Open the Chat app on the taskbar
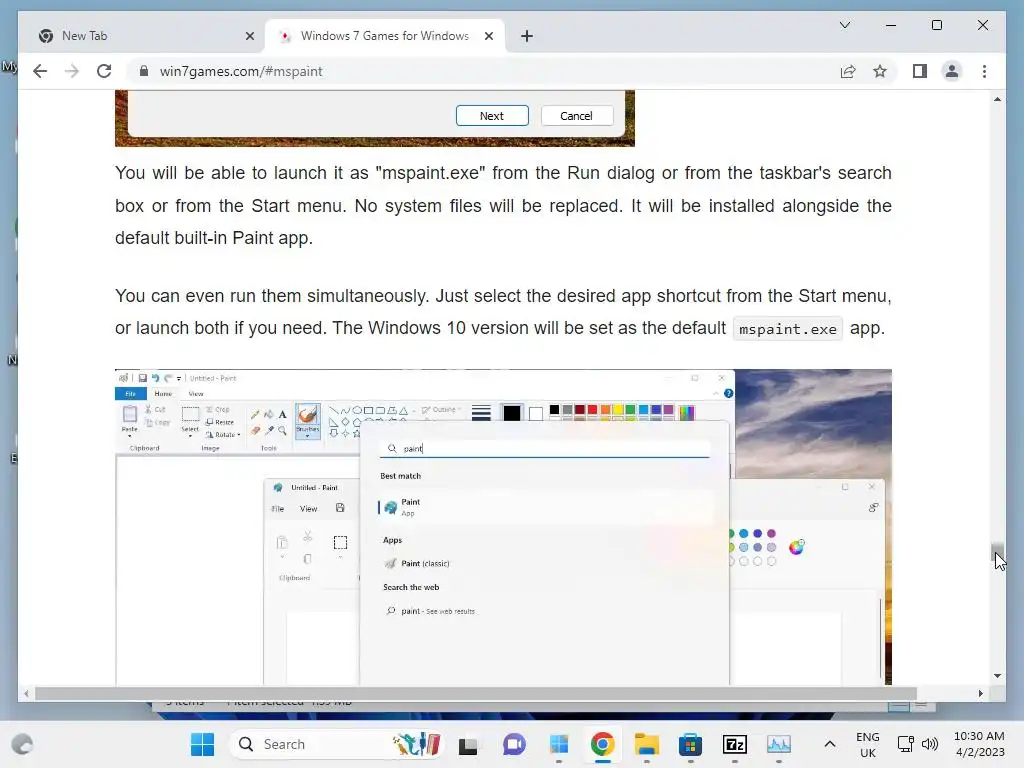The height and width of the screenshot is (768, 1024). (x=514, y=744)
